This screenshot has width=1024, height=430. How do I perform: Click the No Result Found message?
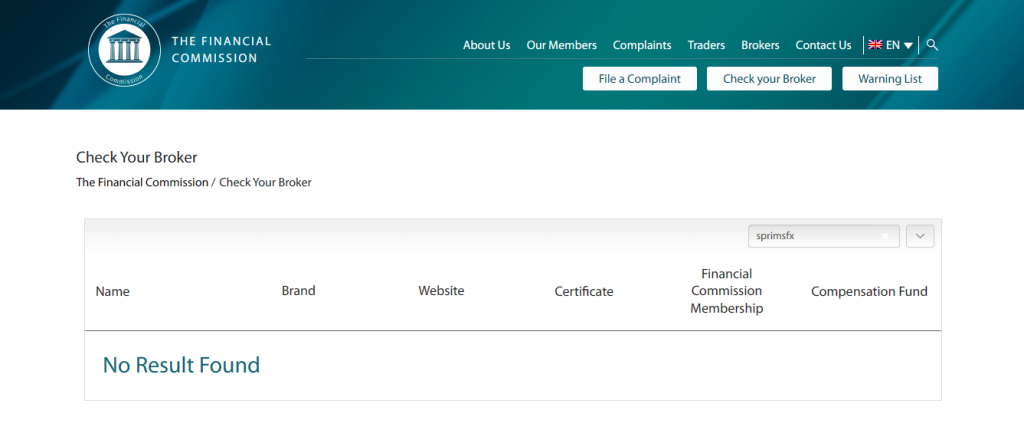tap(182, 365)
